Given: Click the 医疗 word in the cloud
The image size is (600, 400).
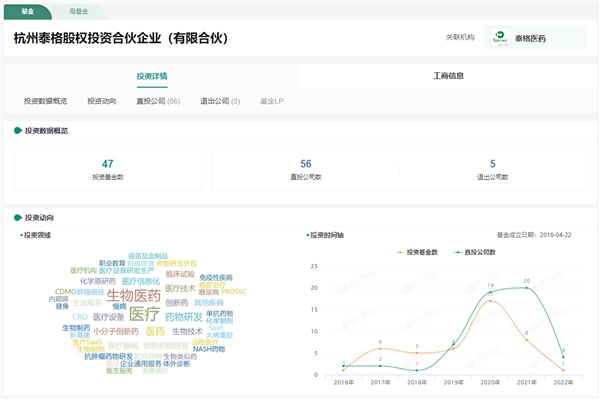Looking at the screenshot, I should 144,314.
